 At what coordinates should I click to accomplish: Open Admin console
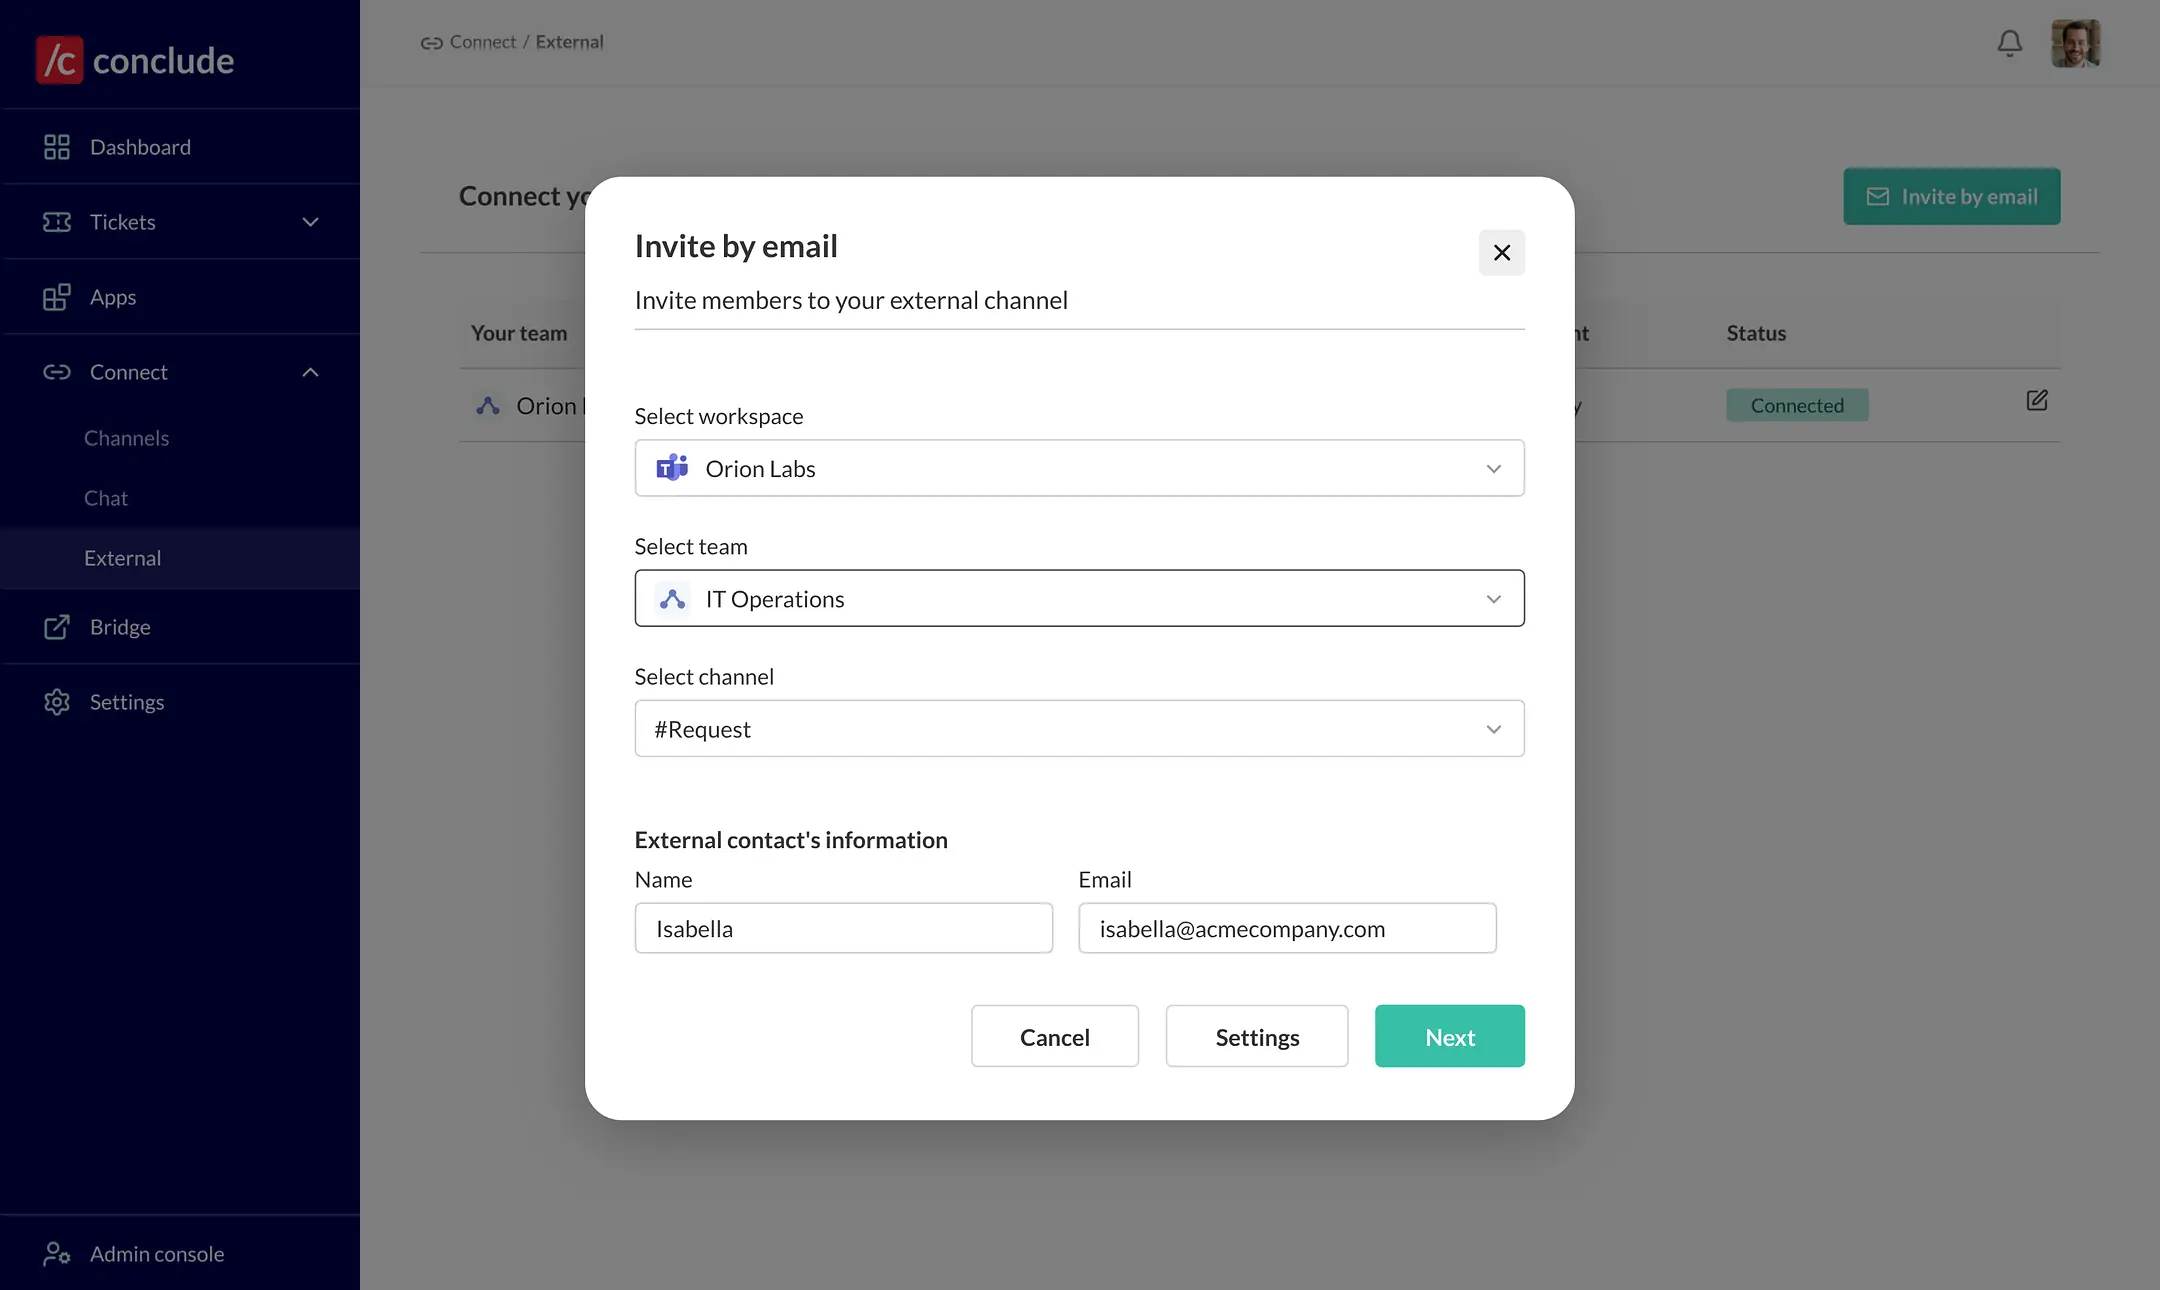coord(180,1254)
